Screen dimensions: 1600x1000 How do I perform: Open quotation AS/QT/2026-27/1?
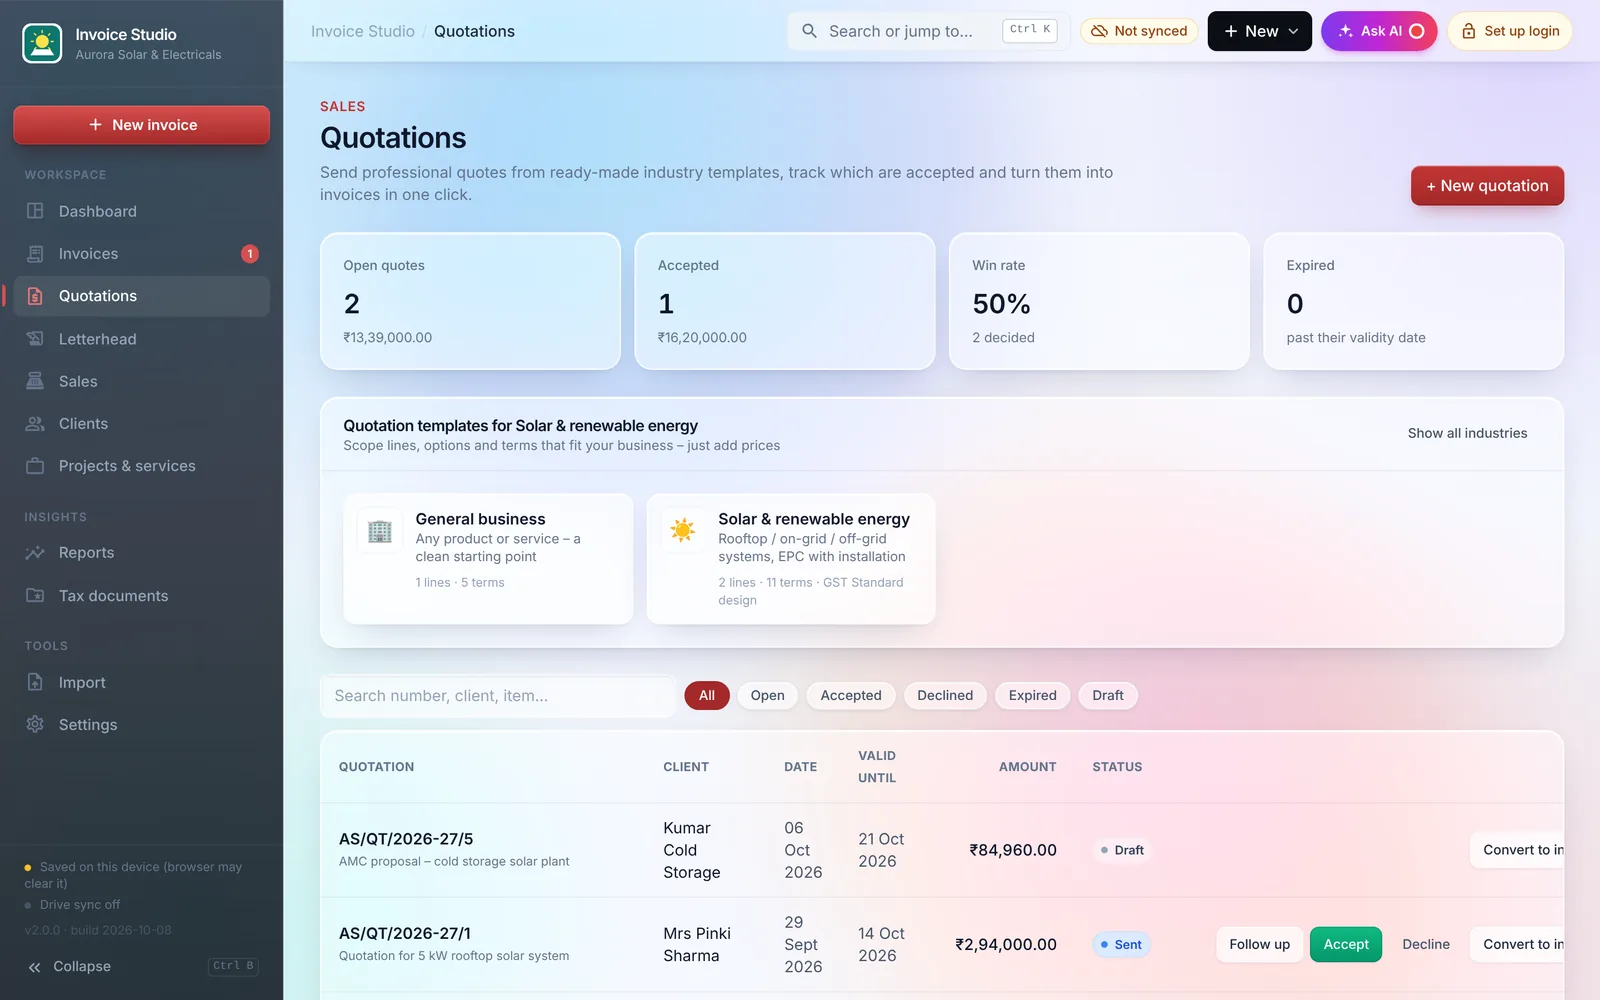coord(405,933)
